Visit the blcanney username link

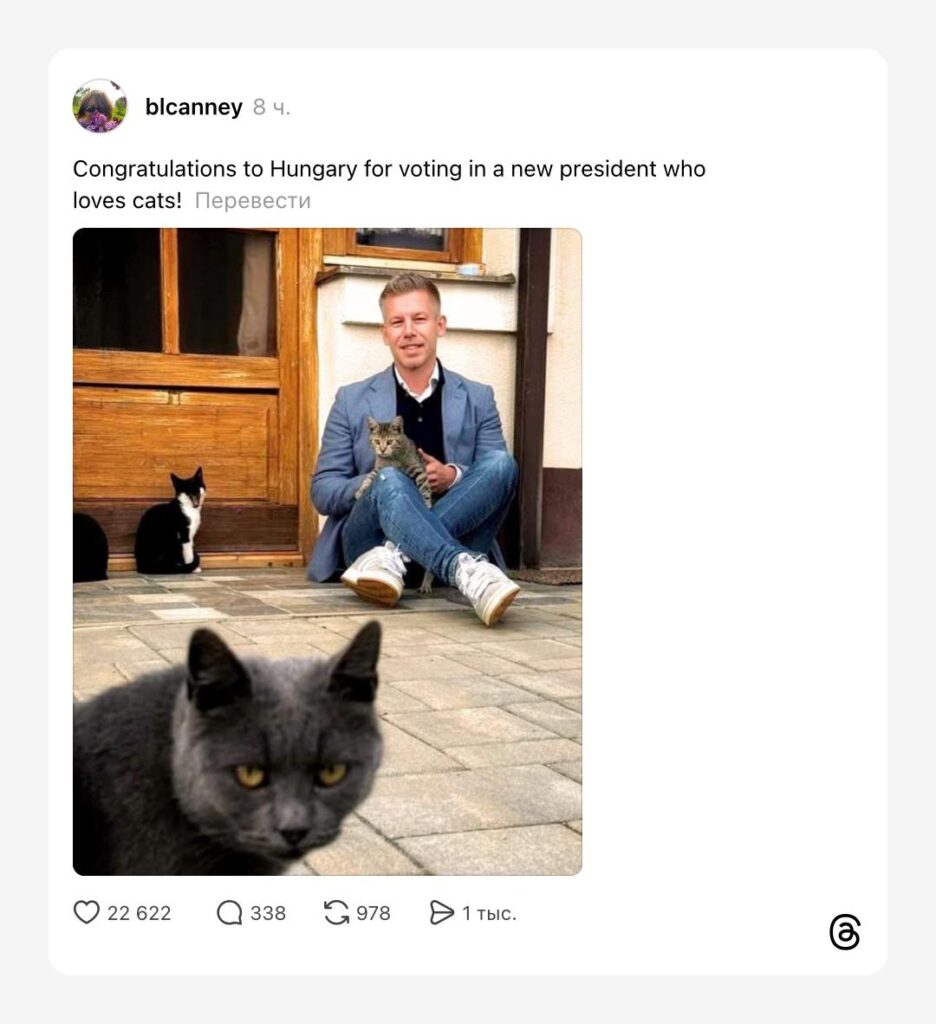click(x=193, y=106)
